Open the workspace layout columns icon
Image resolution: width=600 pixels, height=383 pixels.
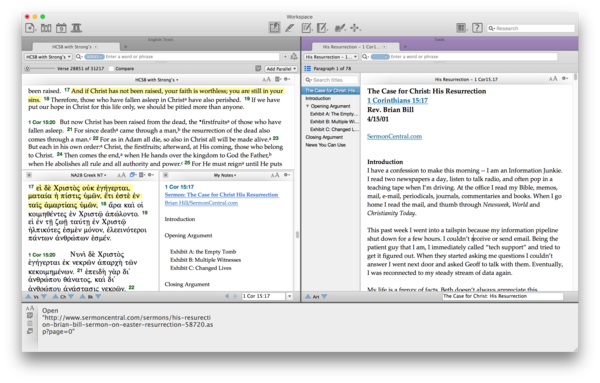click(x=461, y=28)
